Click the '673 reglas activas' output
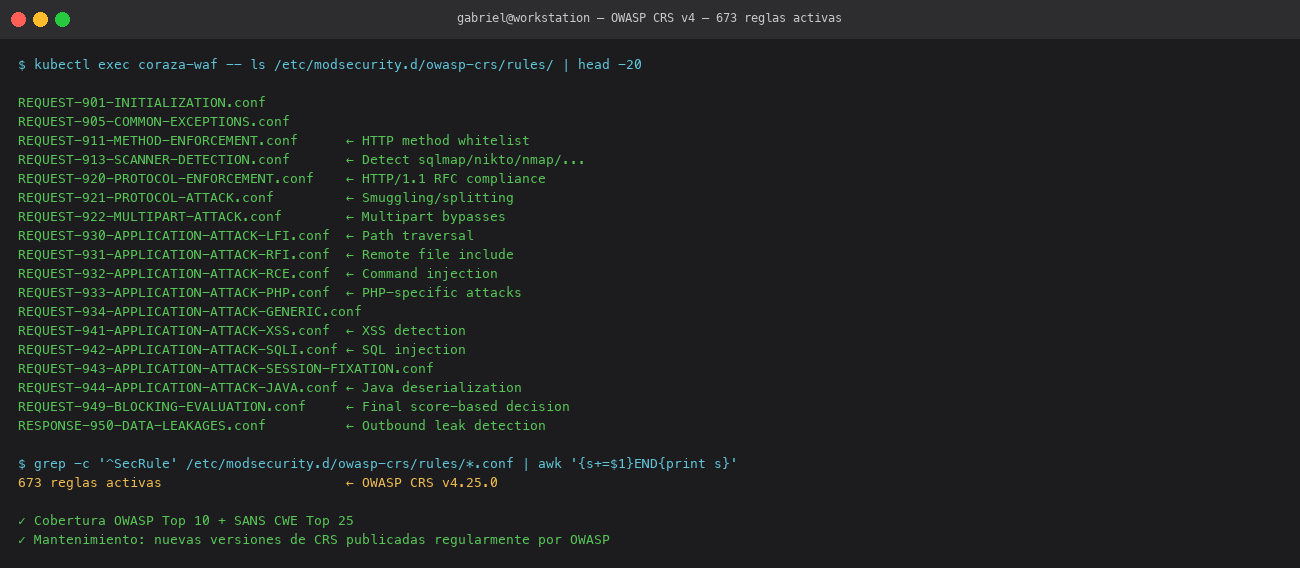 90,483
